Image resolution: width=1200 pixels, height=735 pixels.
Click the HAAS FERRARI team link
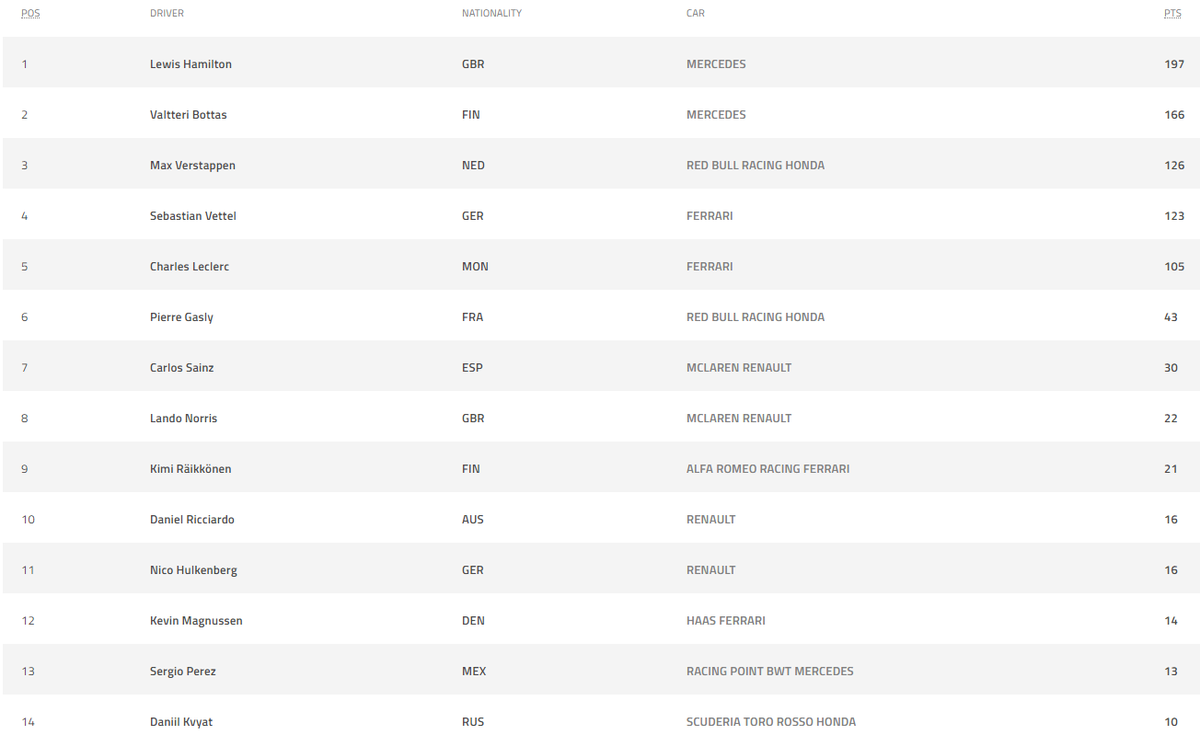(x=726, y=621)
